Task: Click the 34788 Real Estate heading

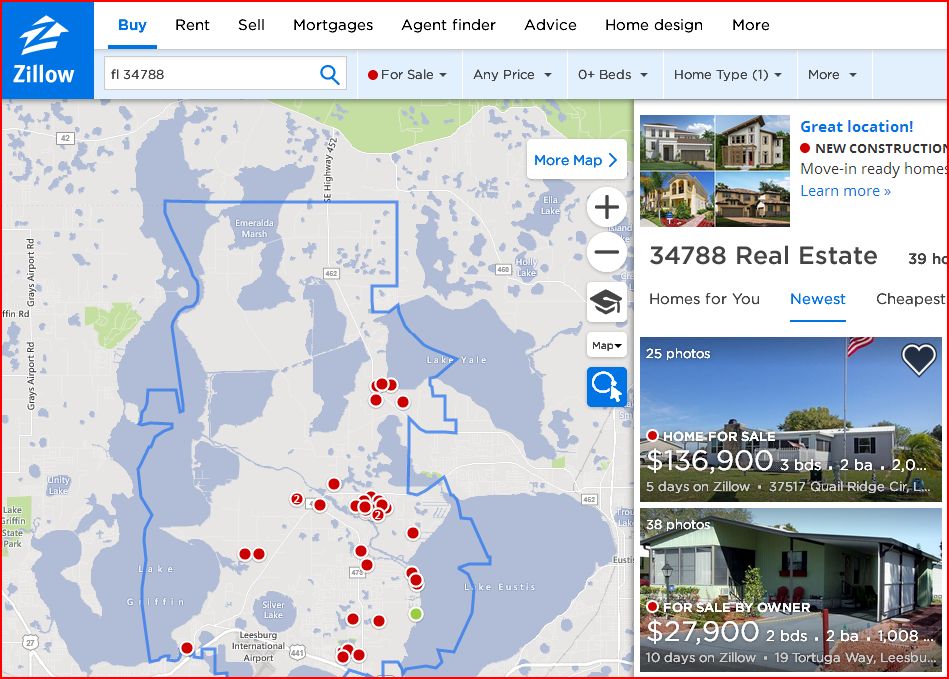Action: click(x=763, y=255)
